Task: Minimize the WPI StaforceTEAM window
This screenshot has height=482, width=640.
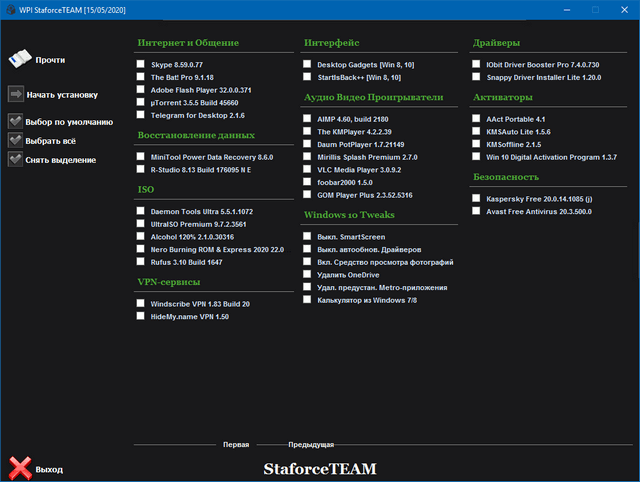Action: (567, 10)
